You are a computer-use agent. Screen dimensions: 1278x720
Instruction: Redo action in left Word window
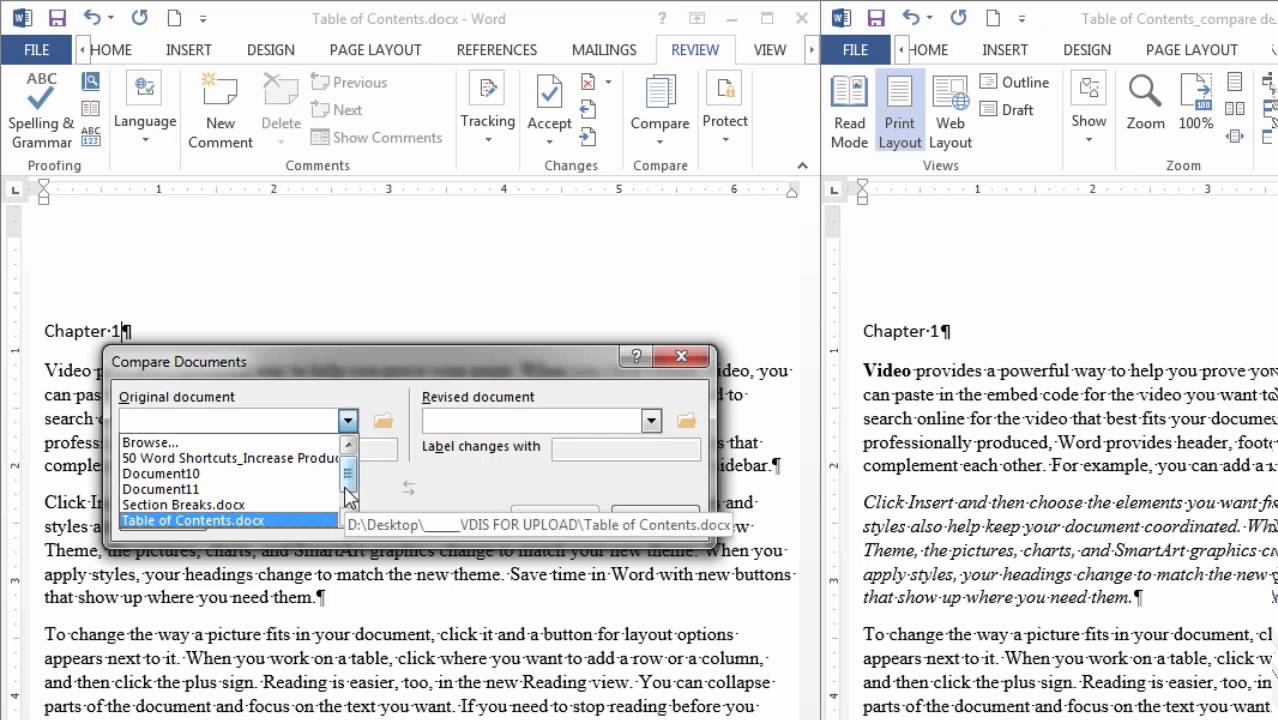(x=140, y=18)
